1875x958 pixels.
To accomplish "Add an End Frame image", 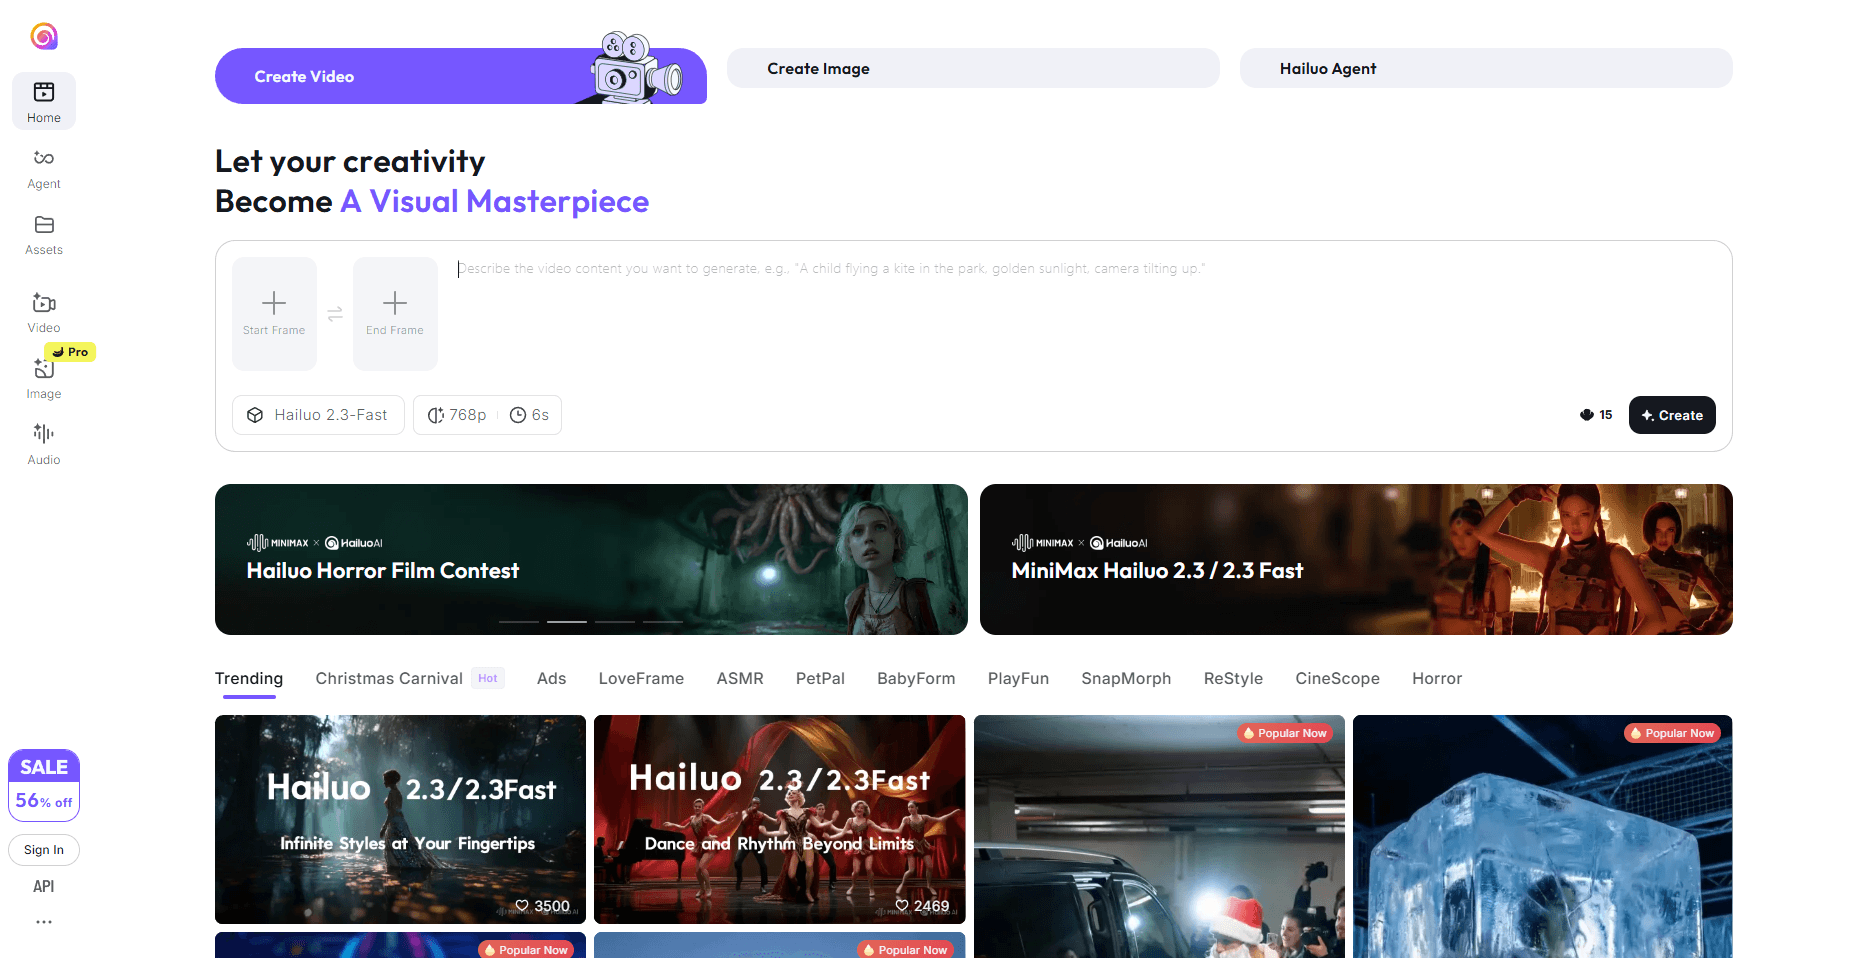I will pyautogui.click(x=395, y=314).
